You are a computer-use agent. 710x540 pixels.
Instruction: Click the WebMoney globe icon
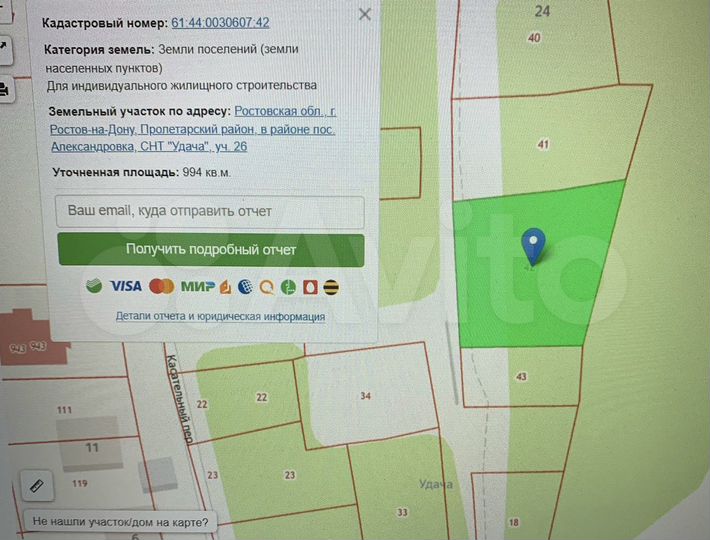(x=245, y=287)
